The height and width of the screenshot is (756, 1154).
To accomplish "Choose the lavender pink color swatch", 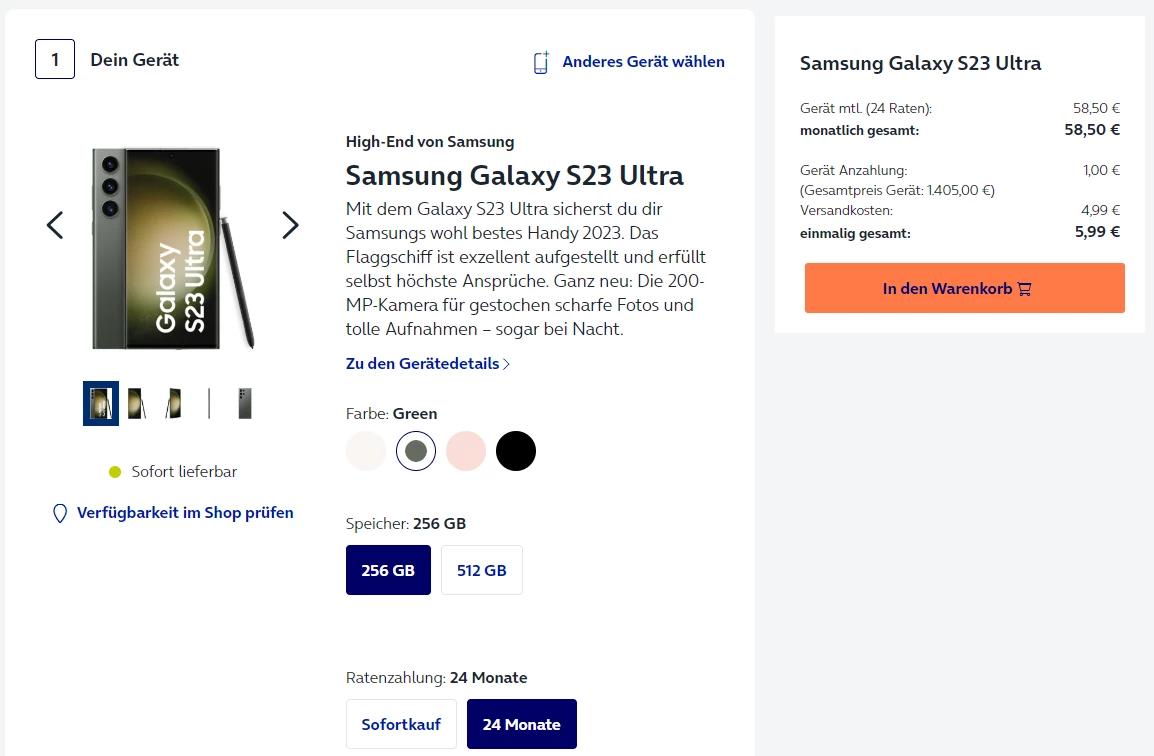I will [466, 451].
